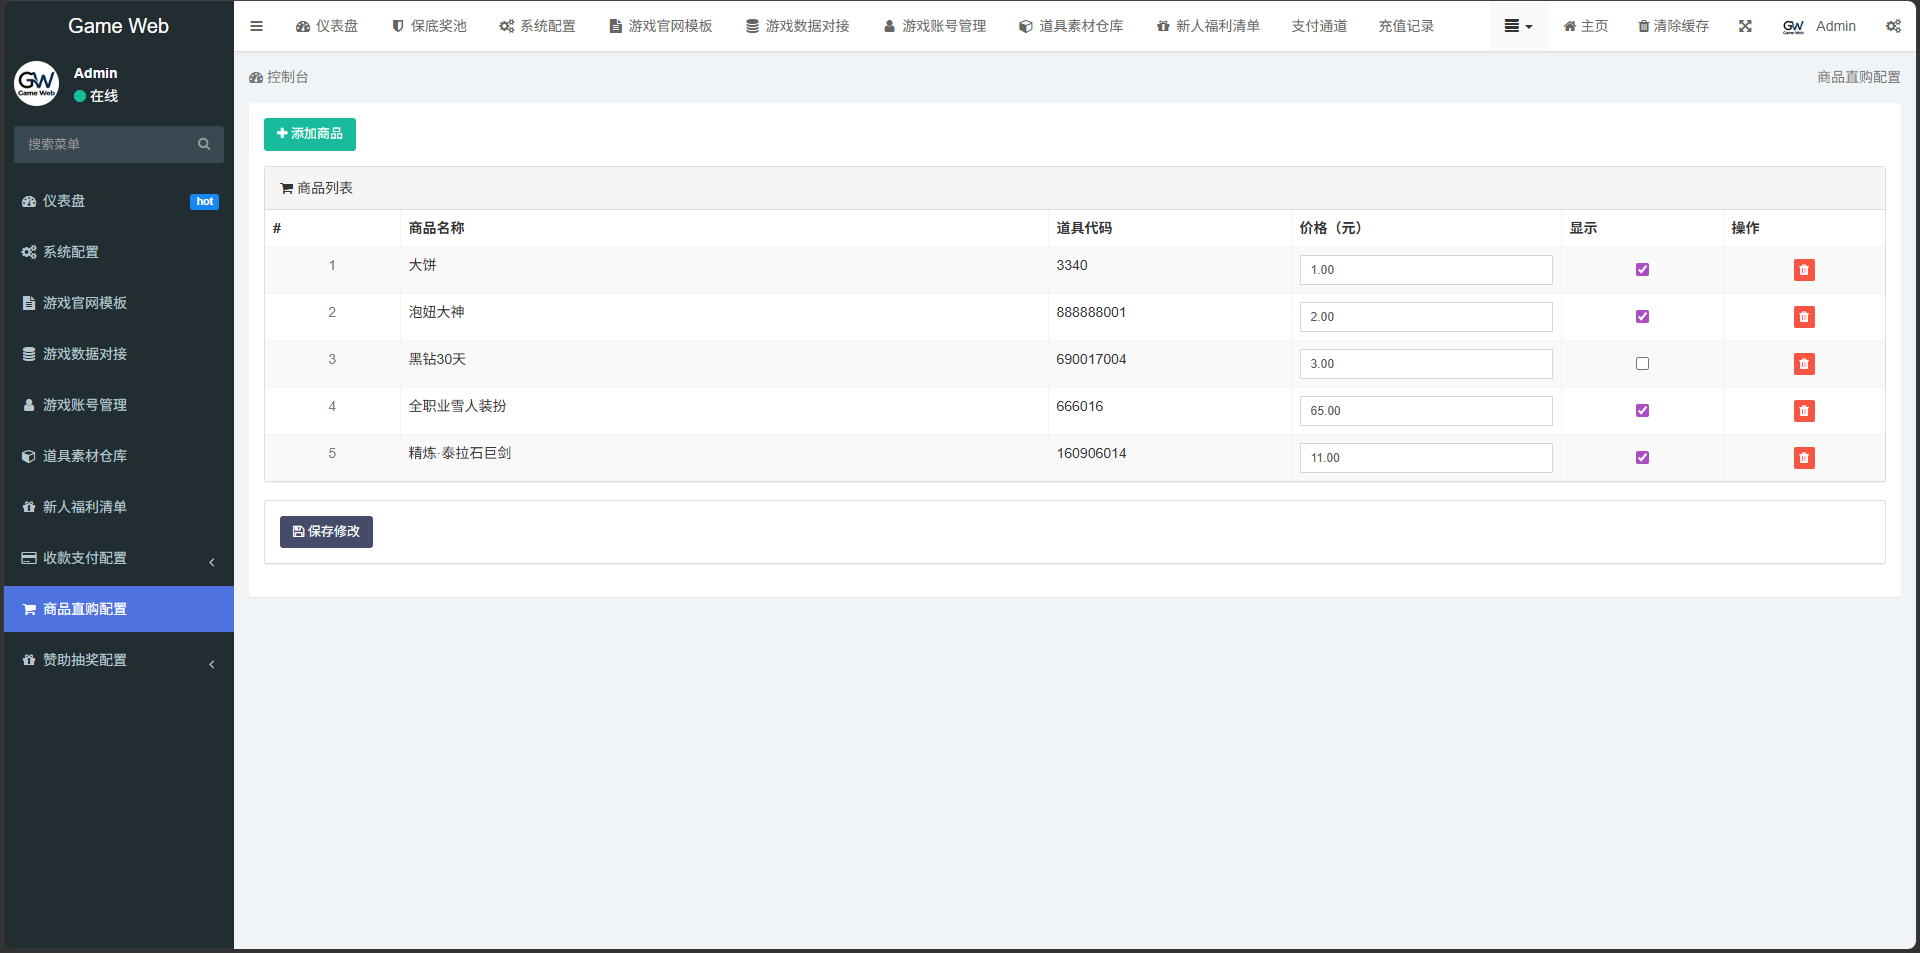Enable display checkbox for 黑钻30天
Image resolution: width=1920 pixels, height=953 pixels.
pos(1642,364)
